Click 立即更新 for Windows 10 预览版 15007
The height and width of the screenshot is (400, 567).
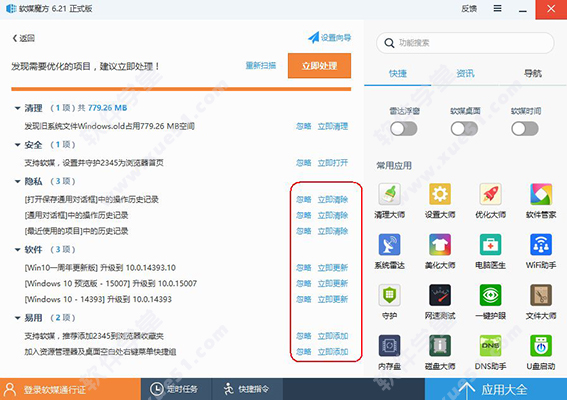coord(333,283)
